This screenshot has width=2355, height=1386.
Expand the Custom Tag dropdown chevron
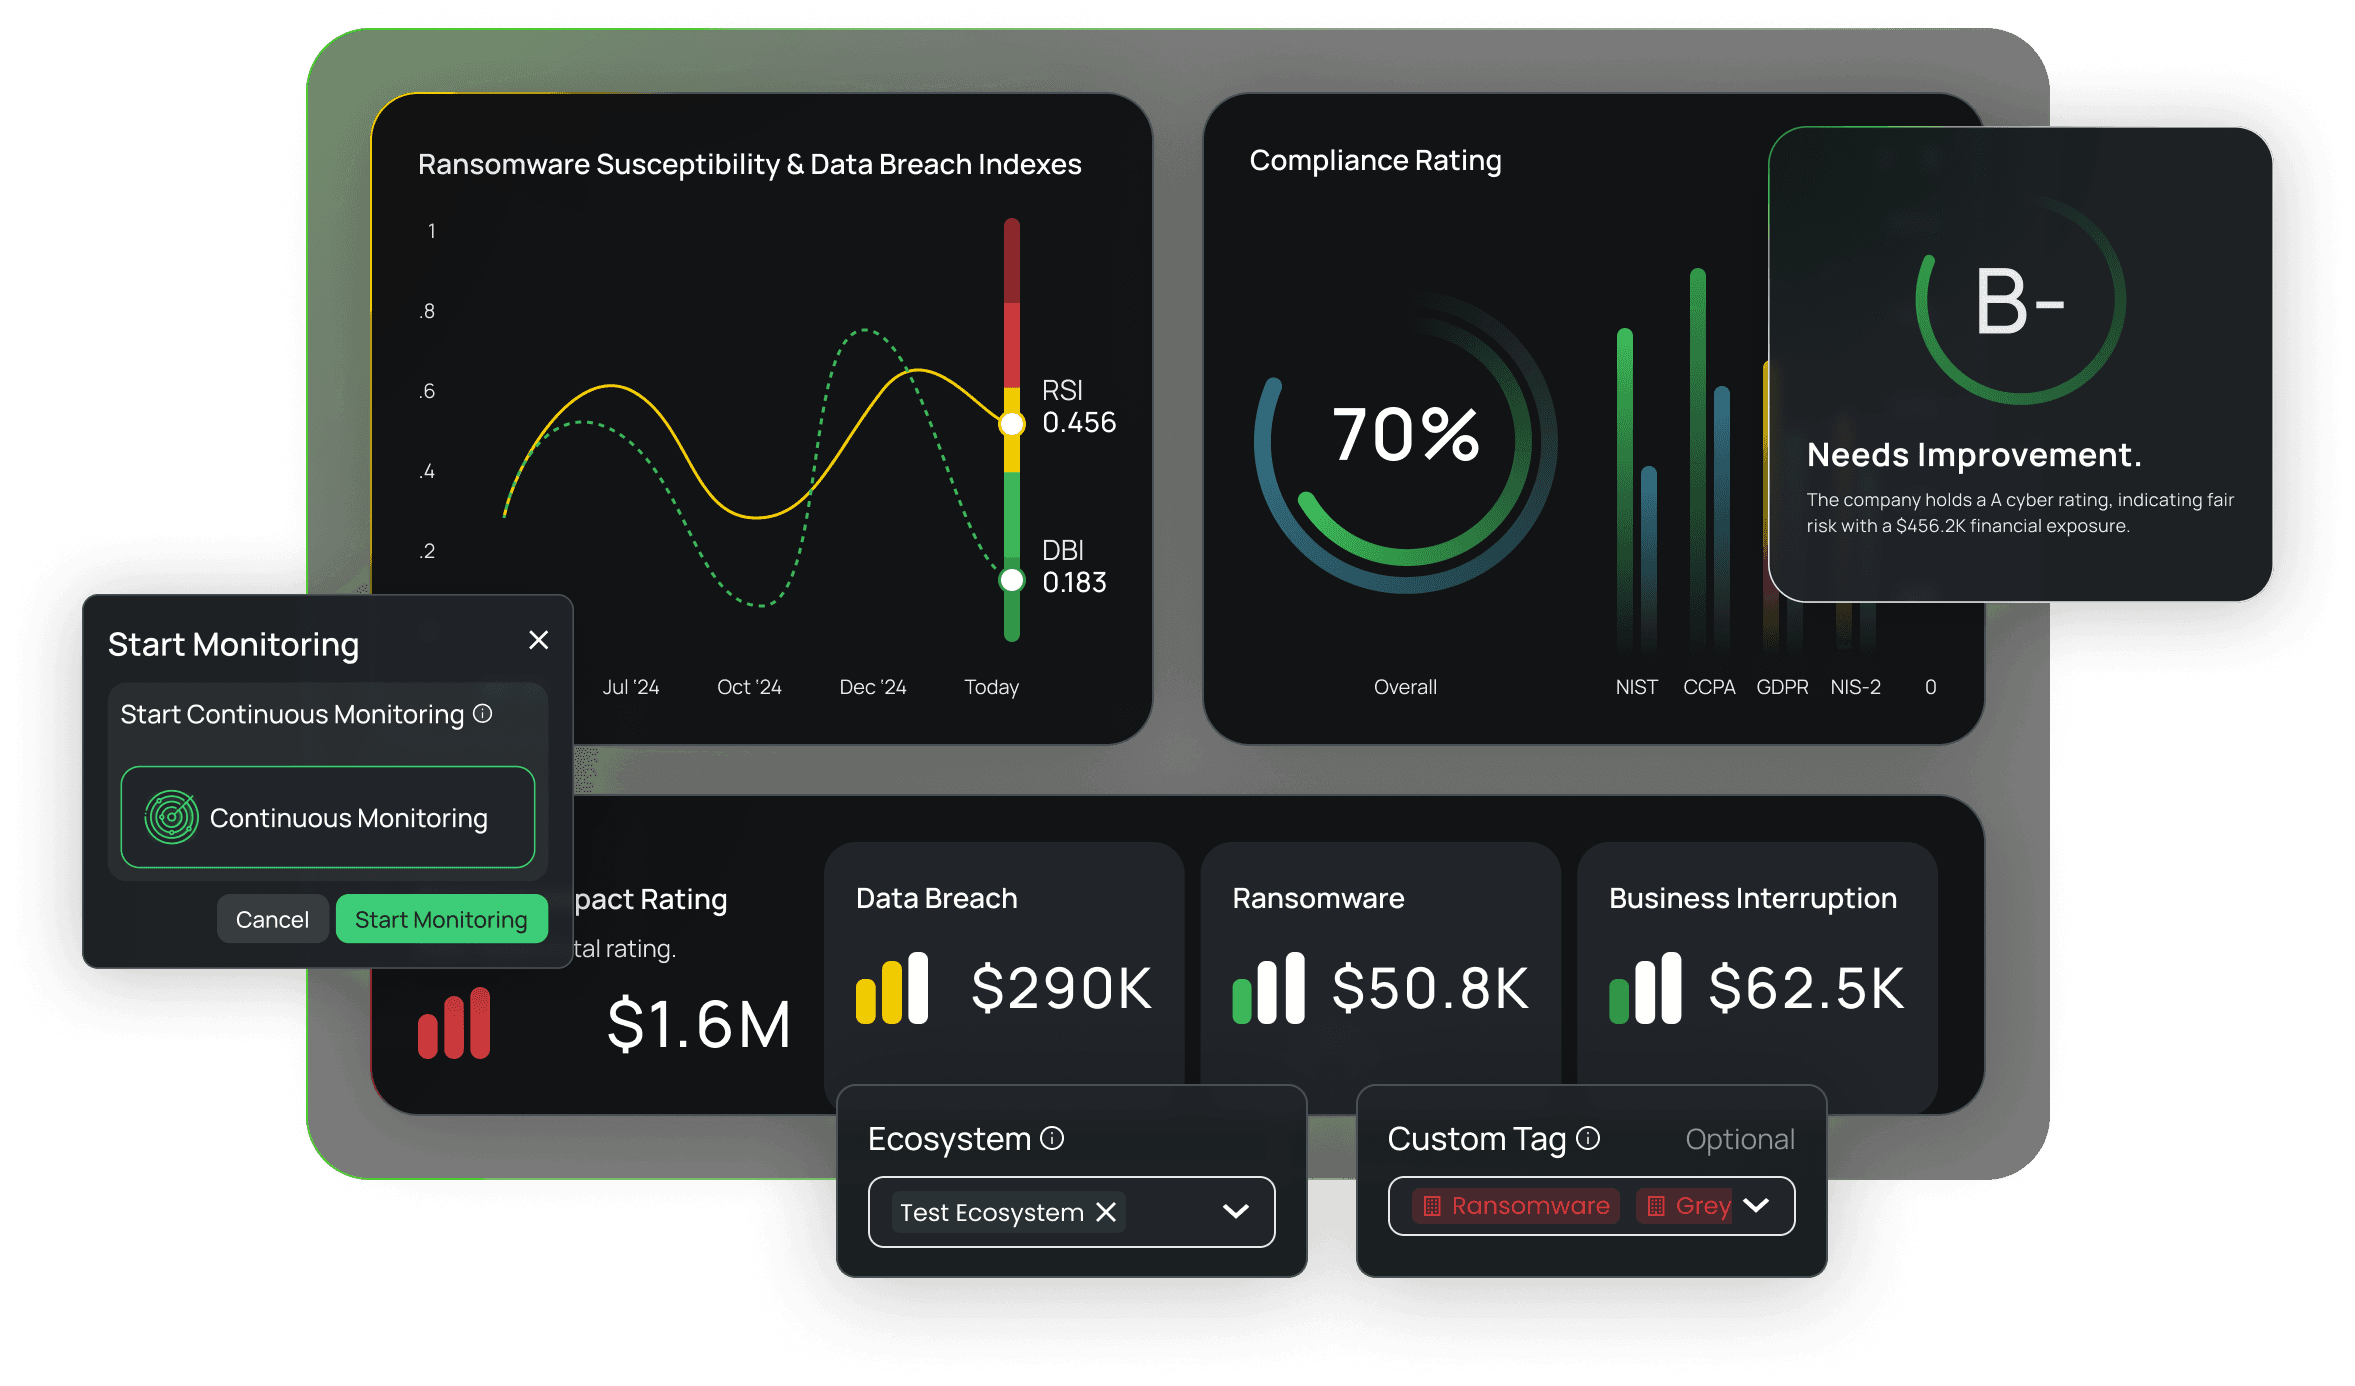[1757, 1206]
